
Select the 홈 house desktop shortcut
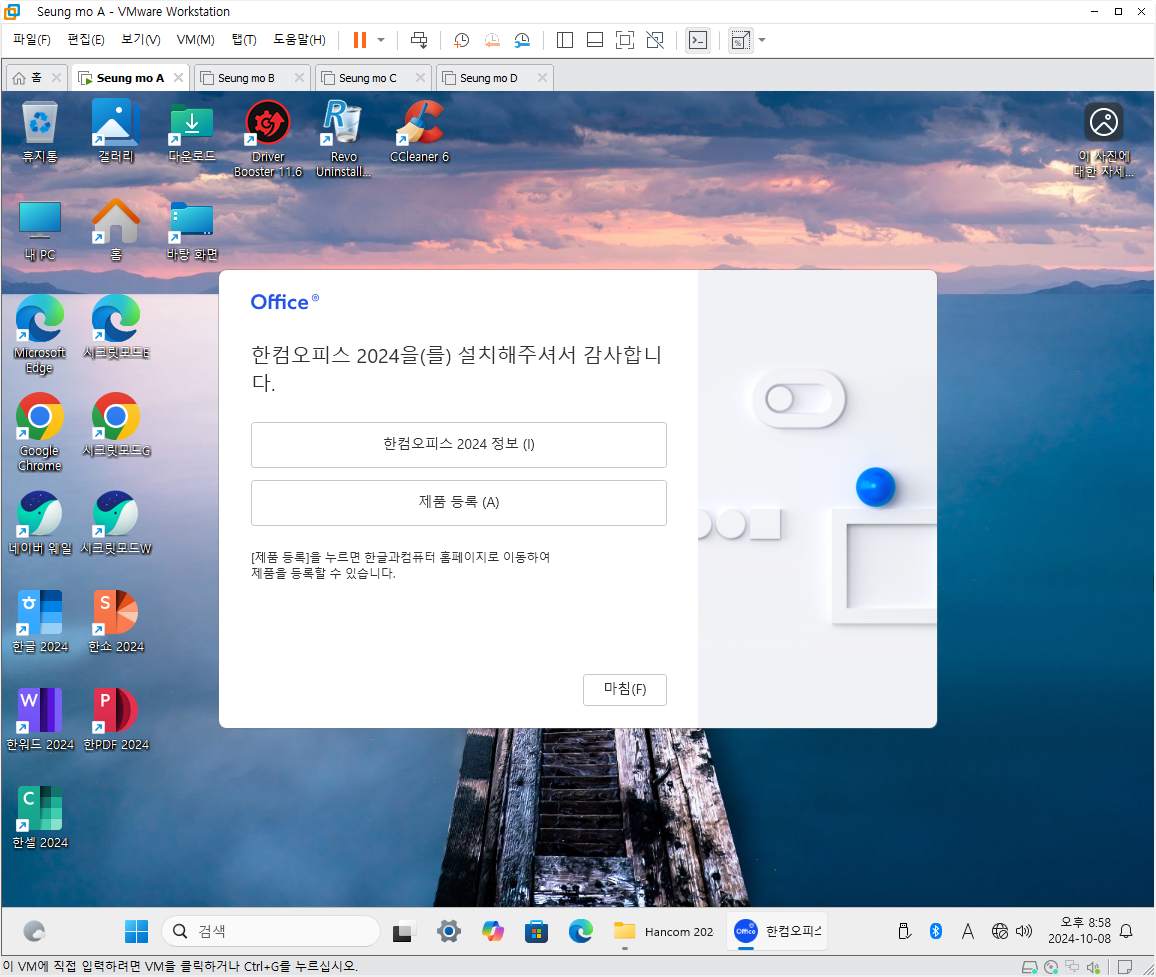pos(116,230)
